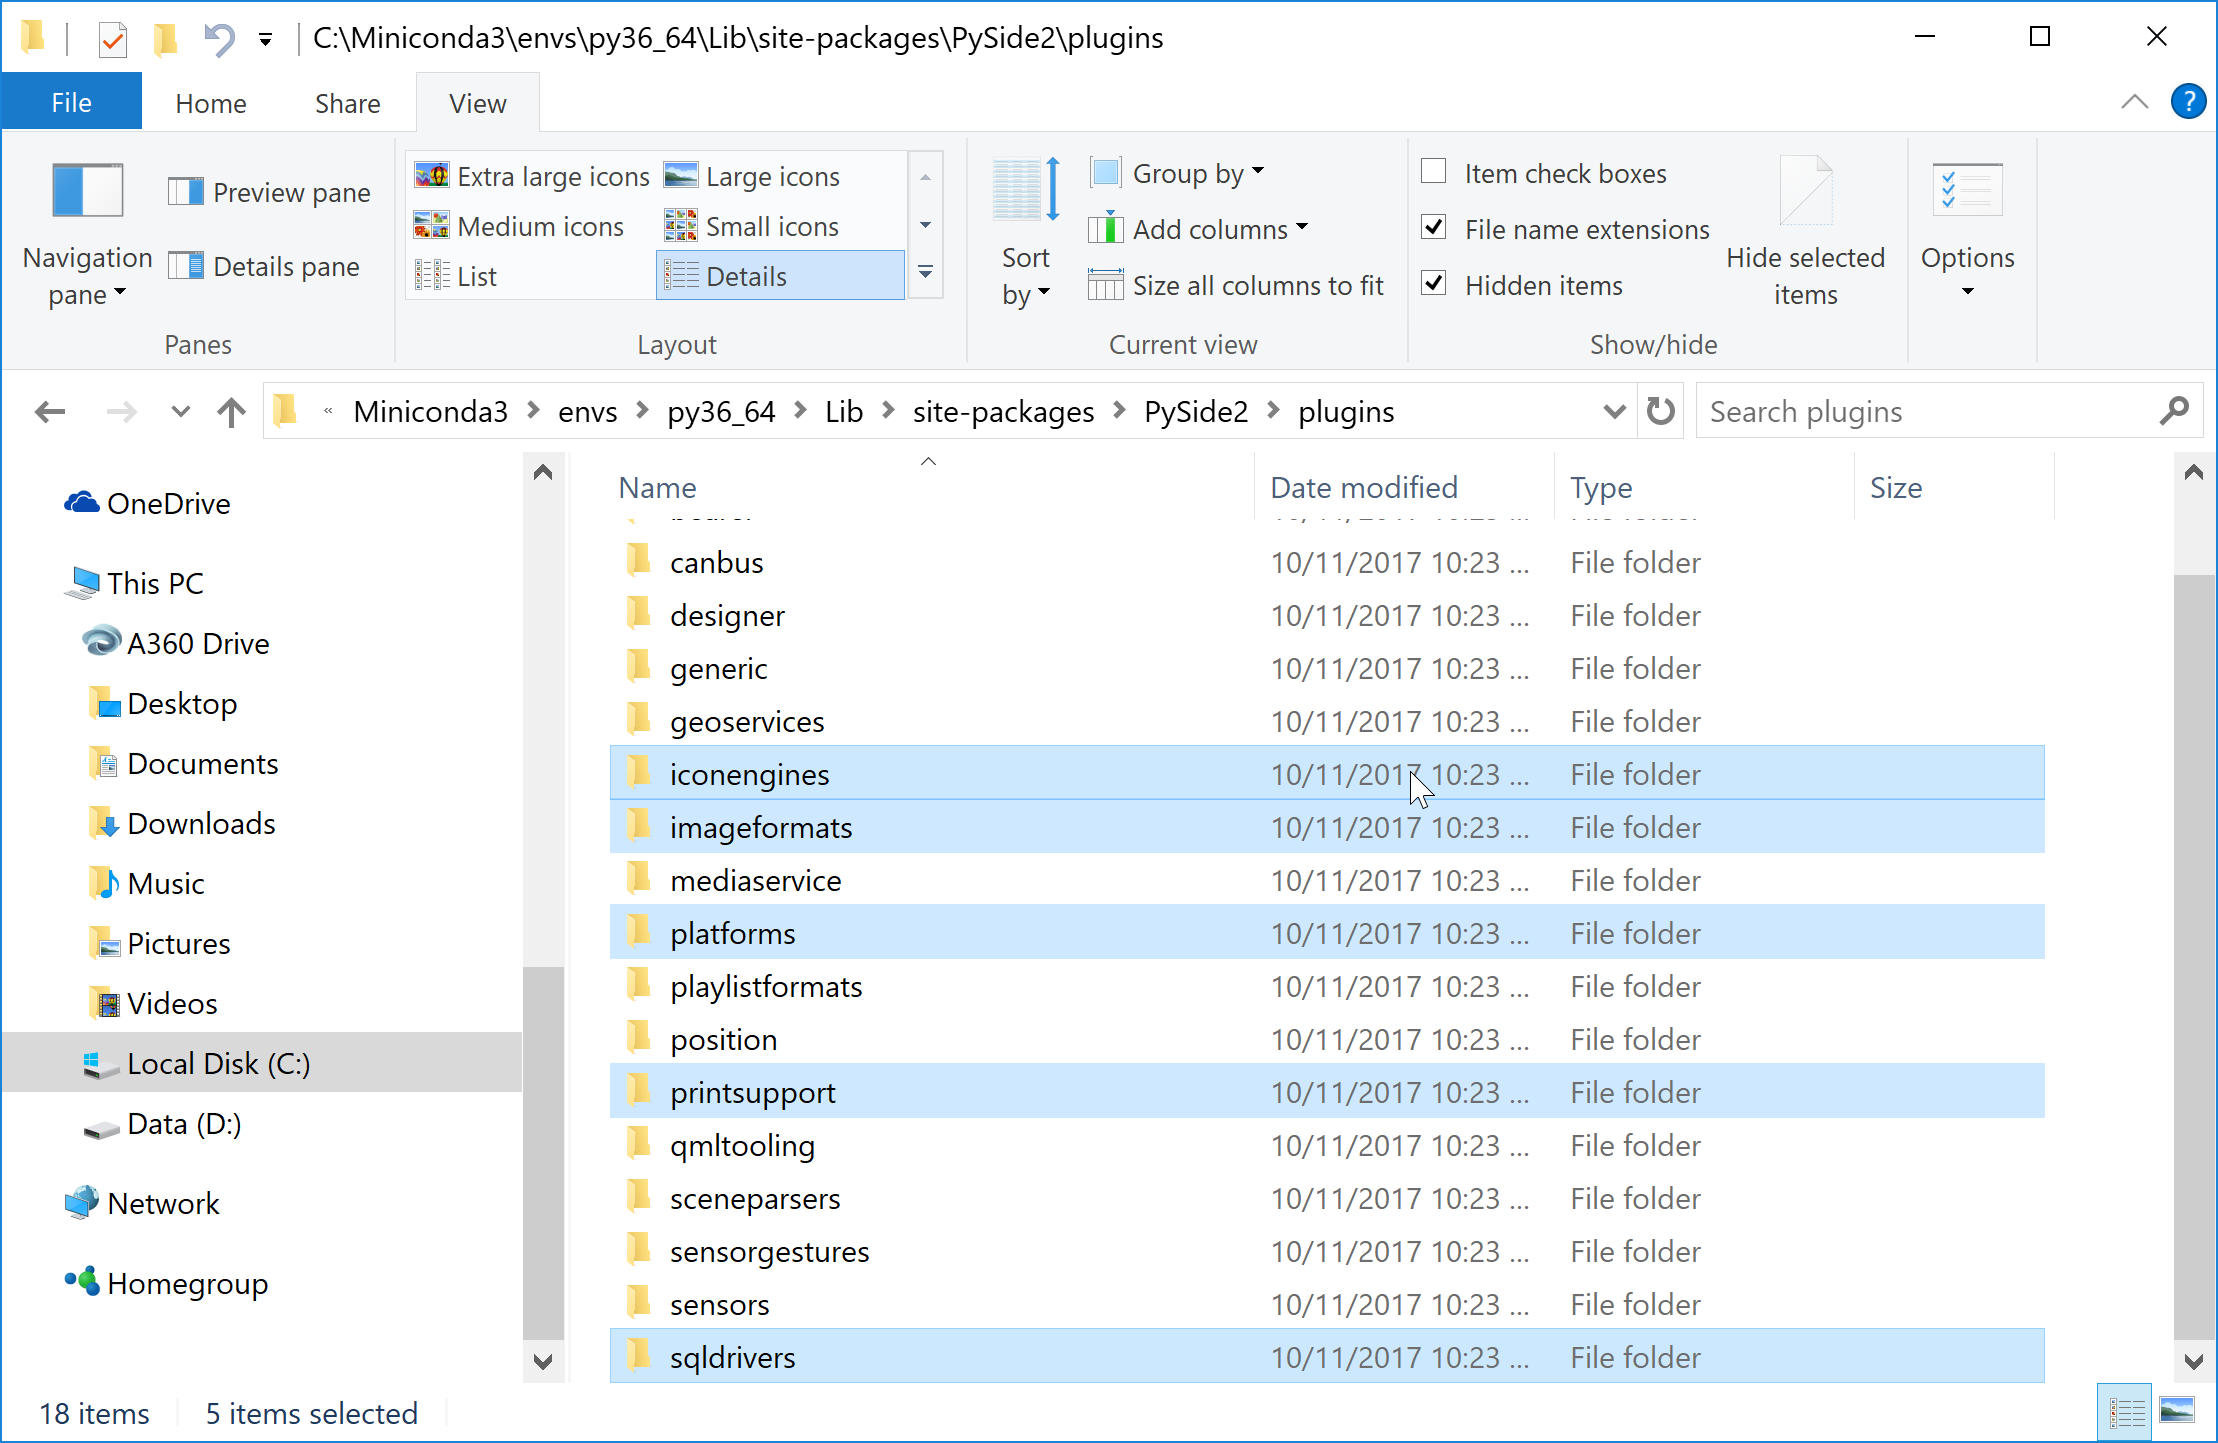Click the site-packages breadcrumb
Viewport: 2218px width, 1443px height.
click(1003, 412)
